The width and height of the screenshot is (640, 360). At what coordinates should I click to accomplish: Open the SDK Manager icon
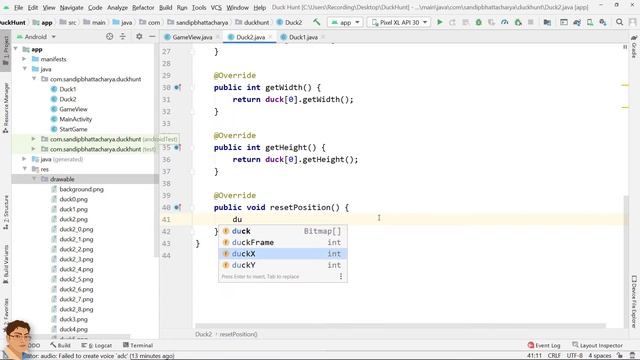coord(603,22)
